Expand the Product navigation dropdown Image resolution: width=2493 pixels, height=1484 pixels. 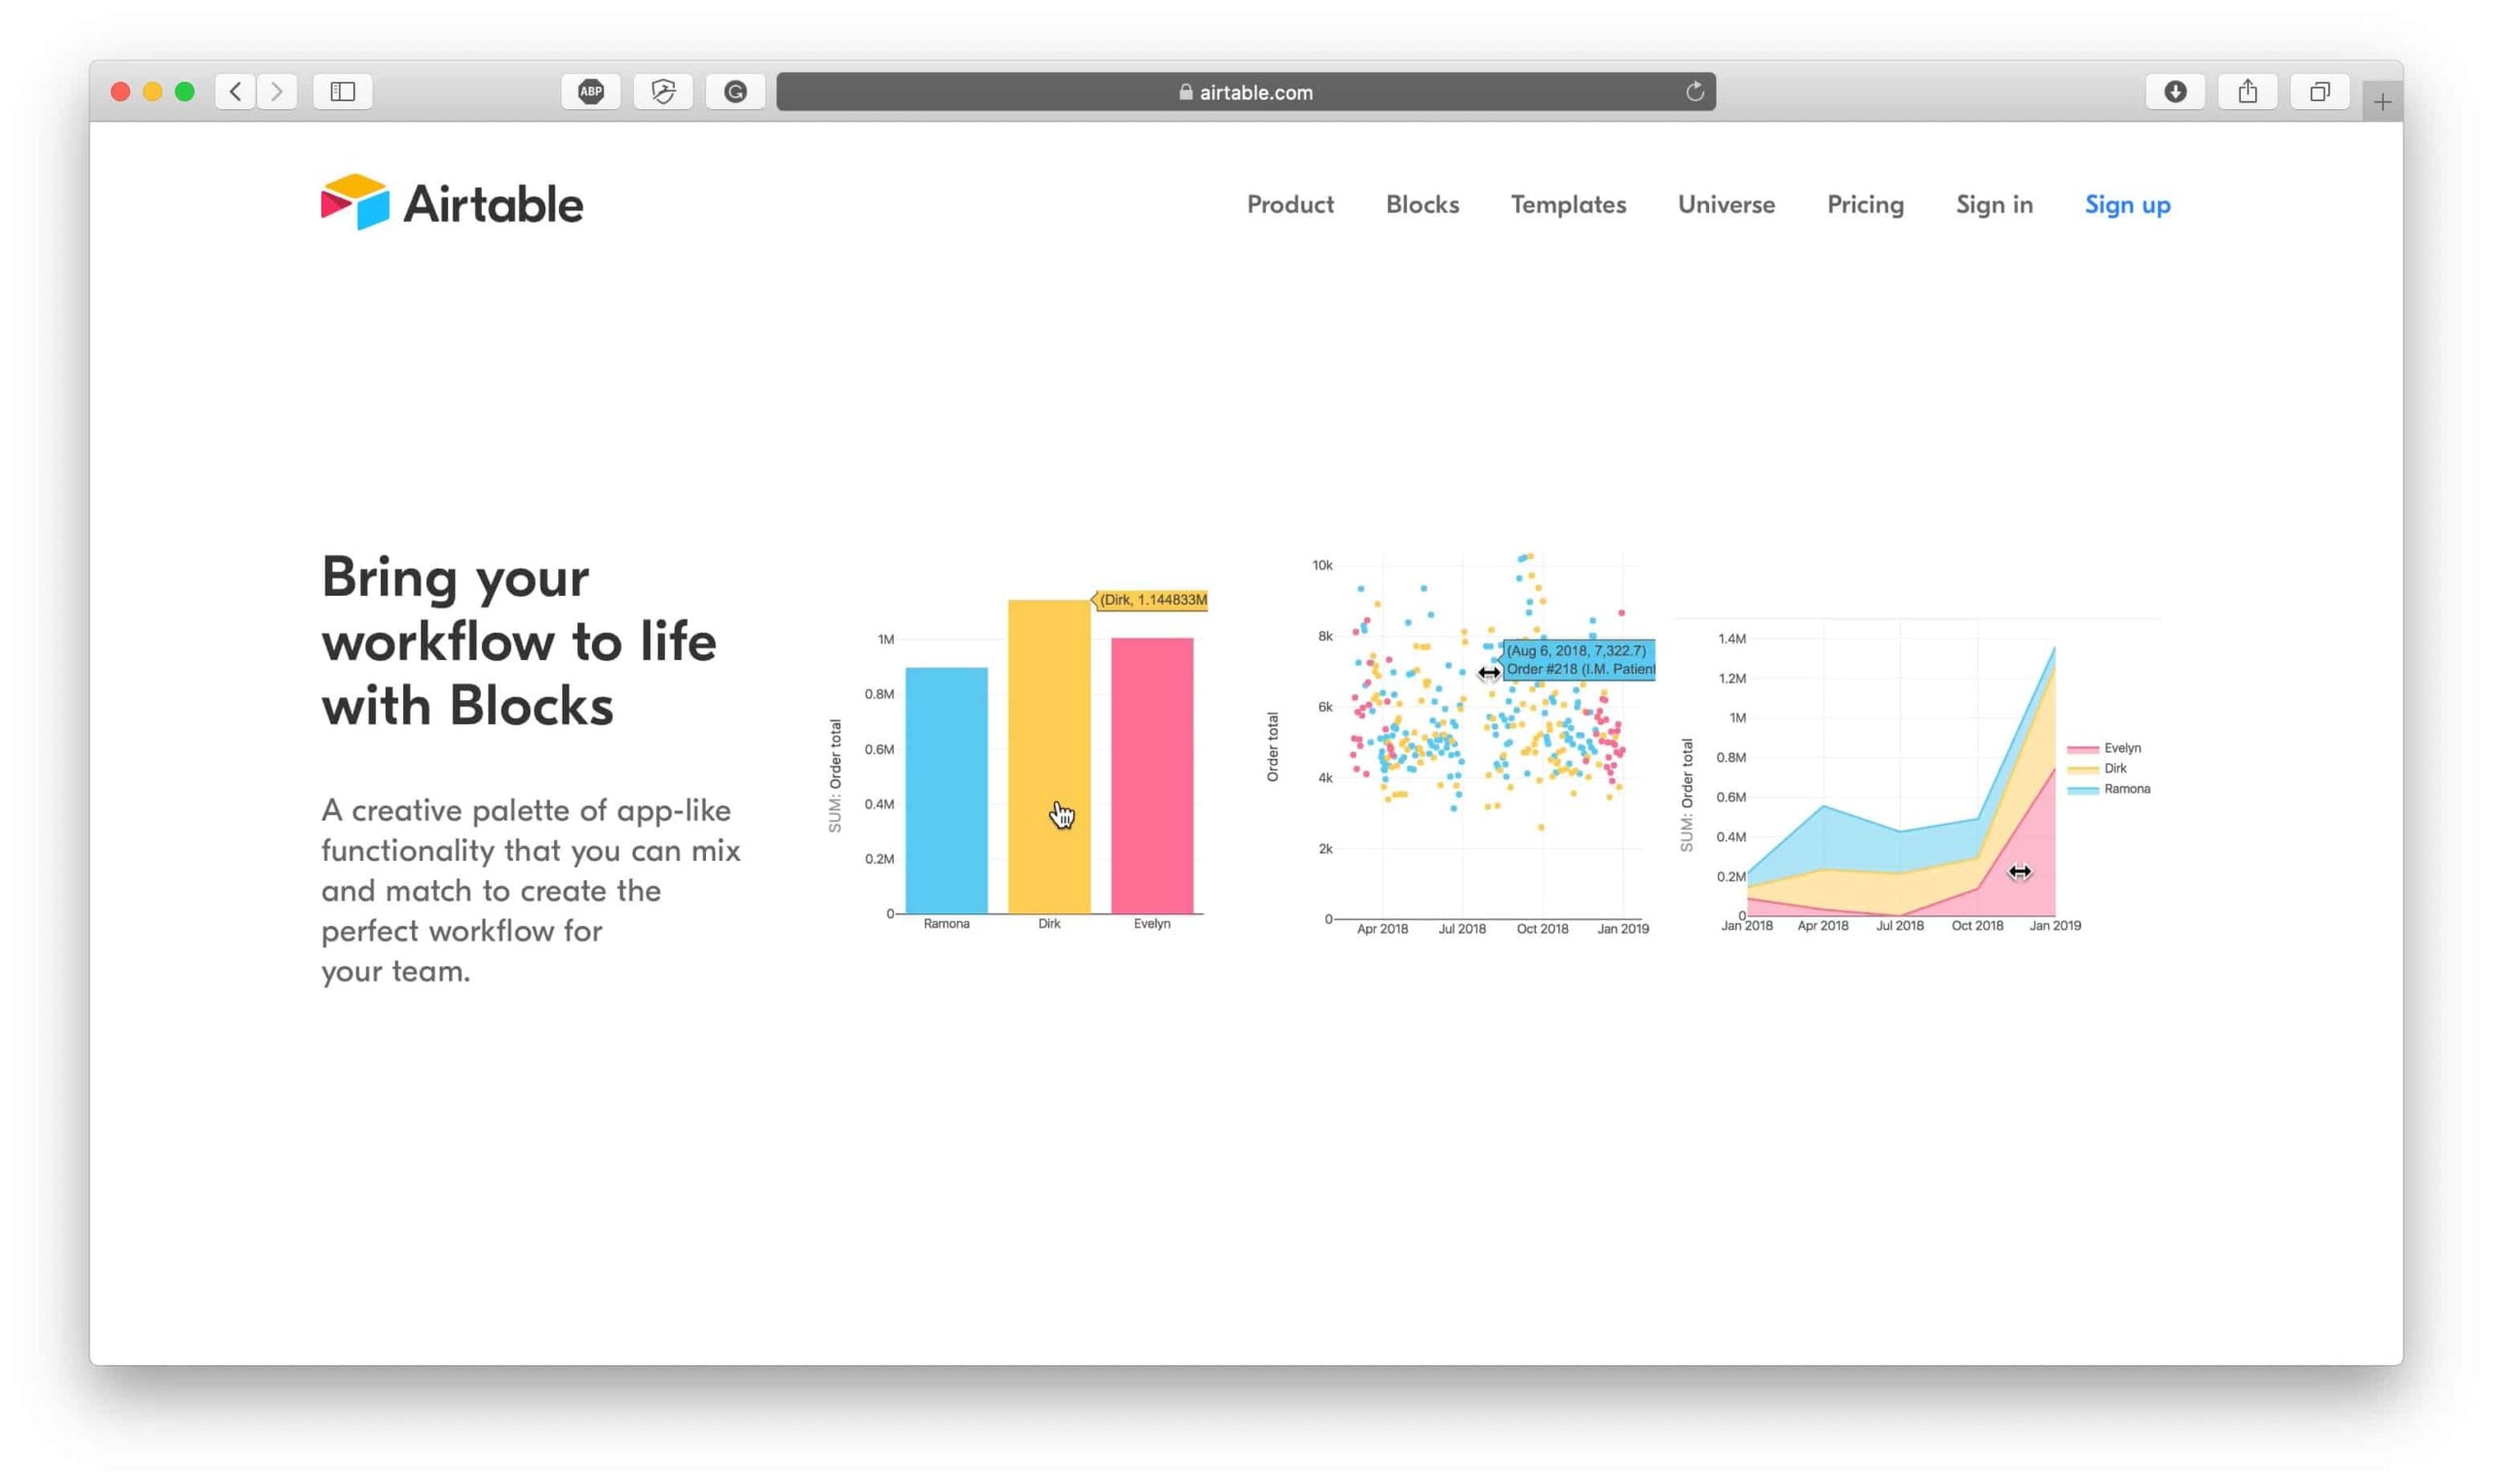[x=1289, y=204]
